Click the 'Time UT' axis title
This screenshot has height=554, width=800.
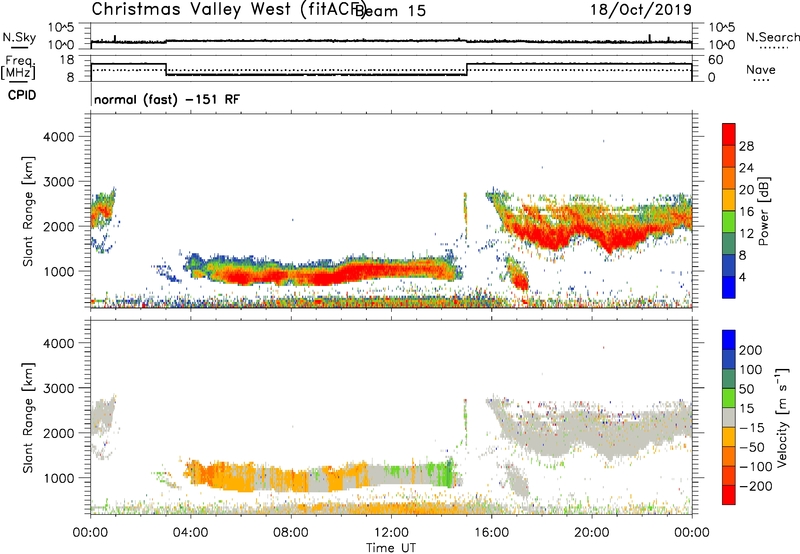click(391, 547)
